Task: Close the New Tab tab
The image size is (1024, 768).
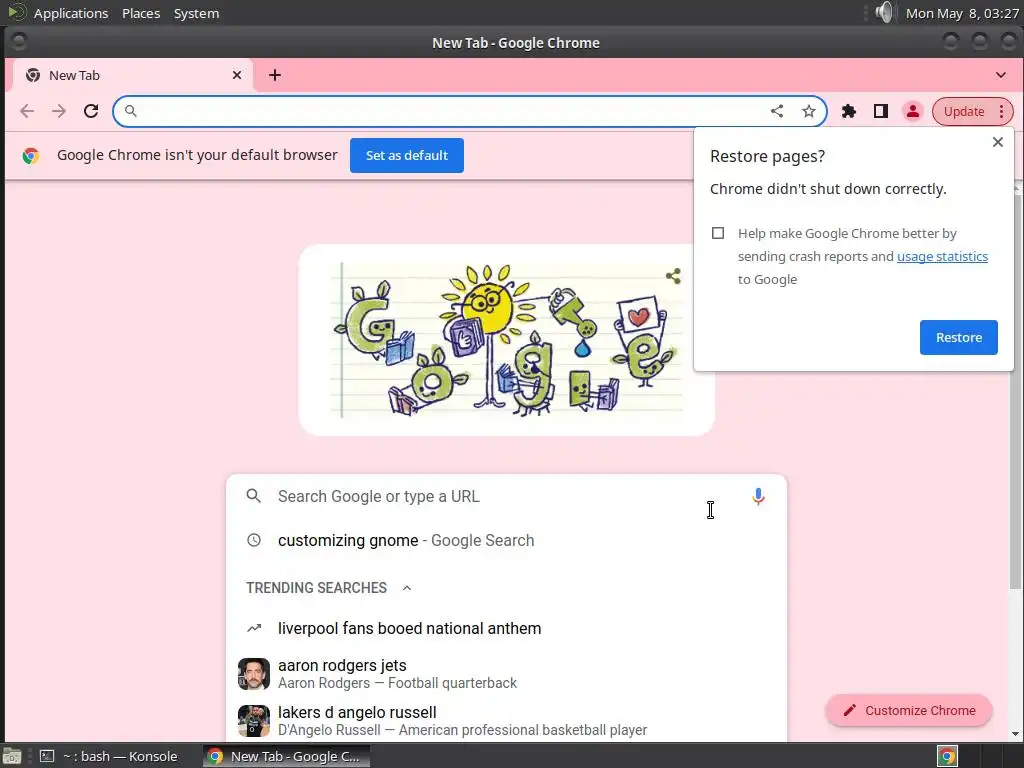Action: pos(237,75)
